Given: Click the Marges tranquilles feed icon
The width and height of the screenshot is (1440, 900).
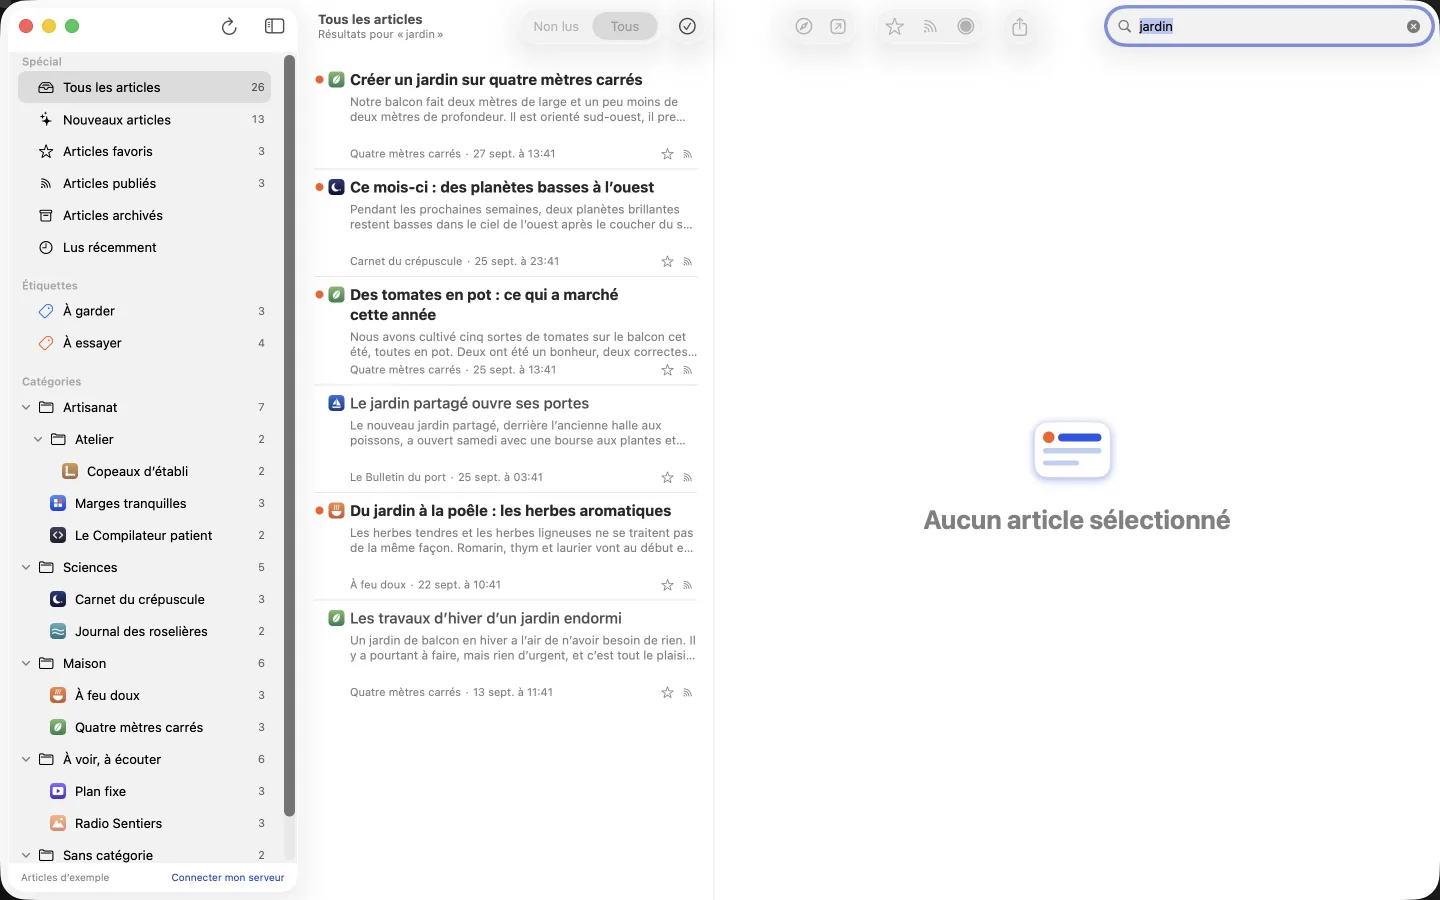Looking at the screenshot, I should 58,503.
